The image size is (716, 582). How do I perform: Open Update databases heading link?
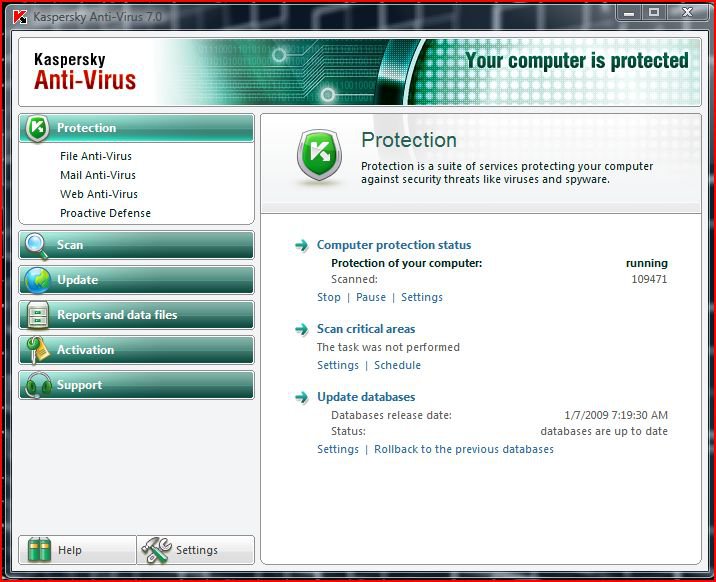tap(366, 397)
